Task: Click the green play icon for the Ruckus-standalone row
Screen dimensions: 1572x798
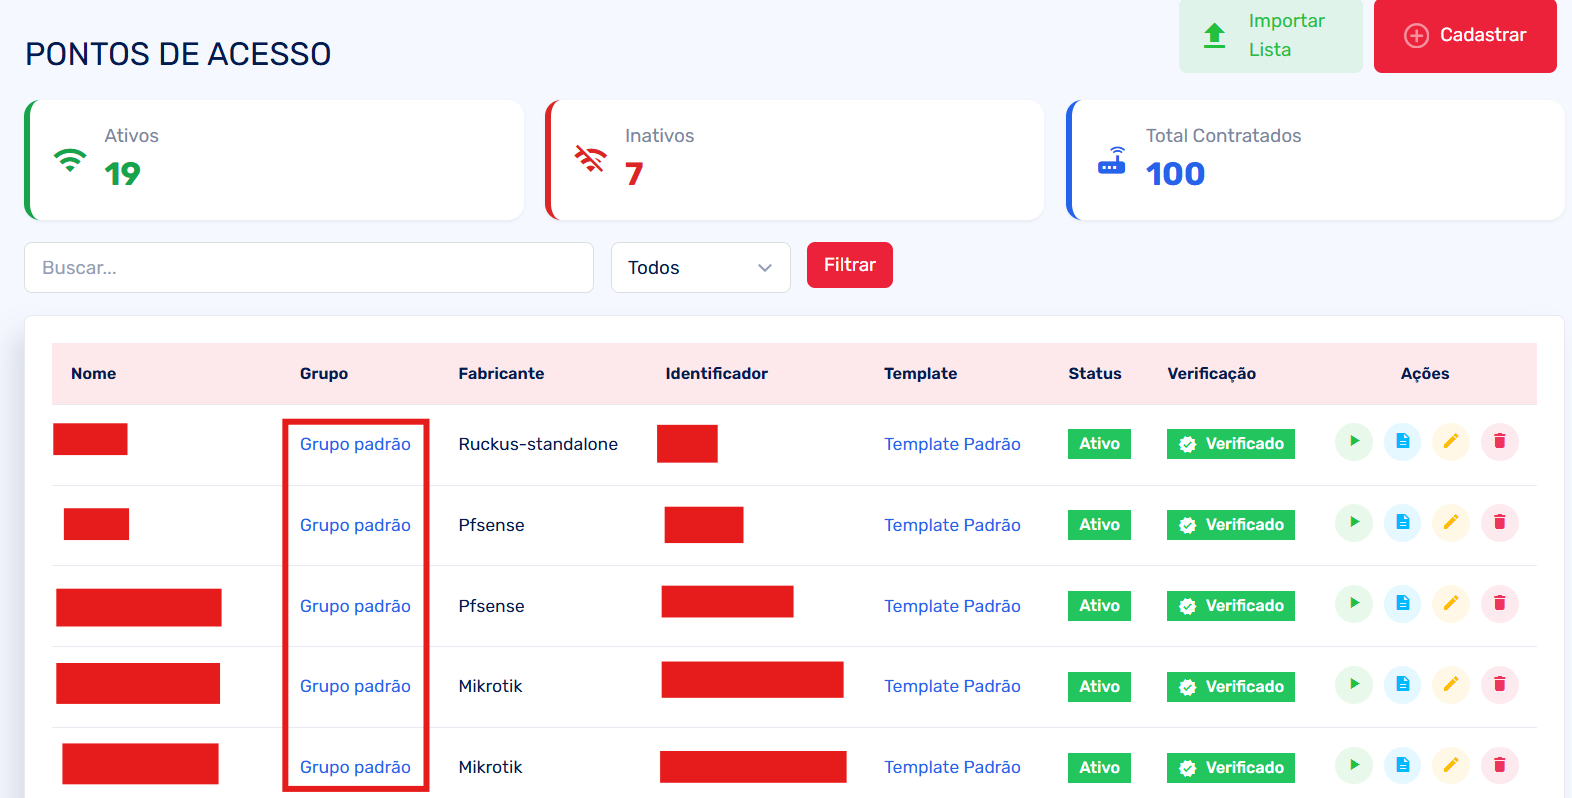Action: point(1353,441)
